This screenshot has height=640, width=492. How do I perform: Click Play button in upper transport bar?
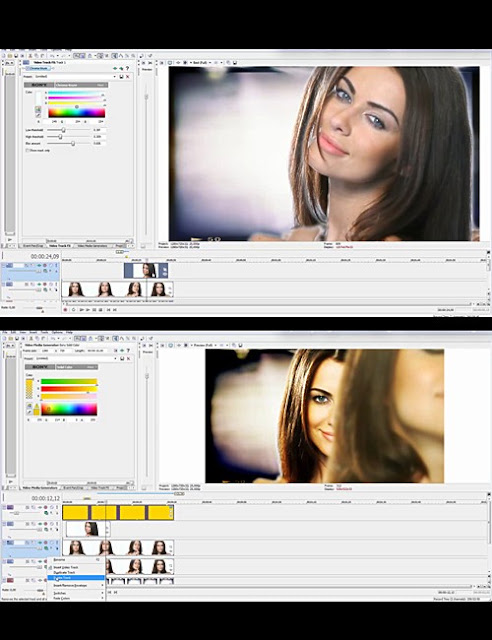[88, 310]
